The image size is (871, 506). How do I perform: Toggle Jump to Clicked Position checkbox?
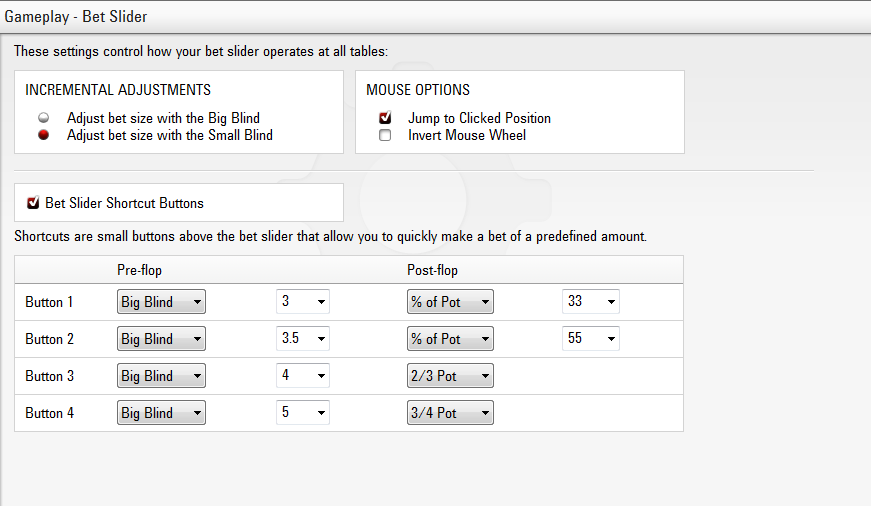click(x=385, y=118)
